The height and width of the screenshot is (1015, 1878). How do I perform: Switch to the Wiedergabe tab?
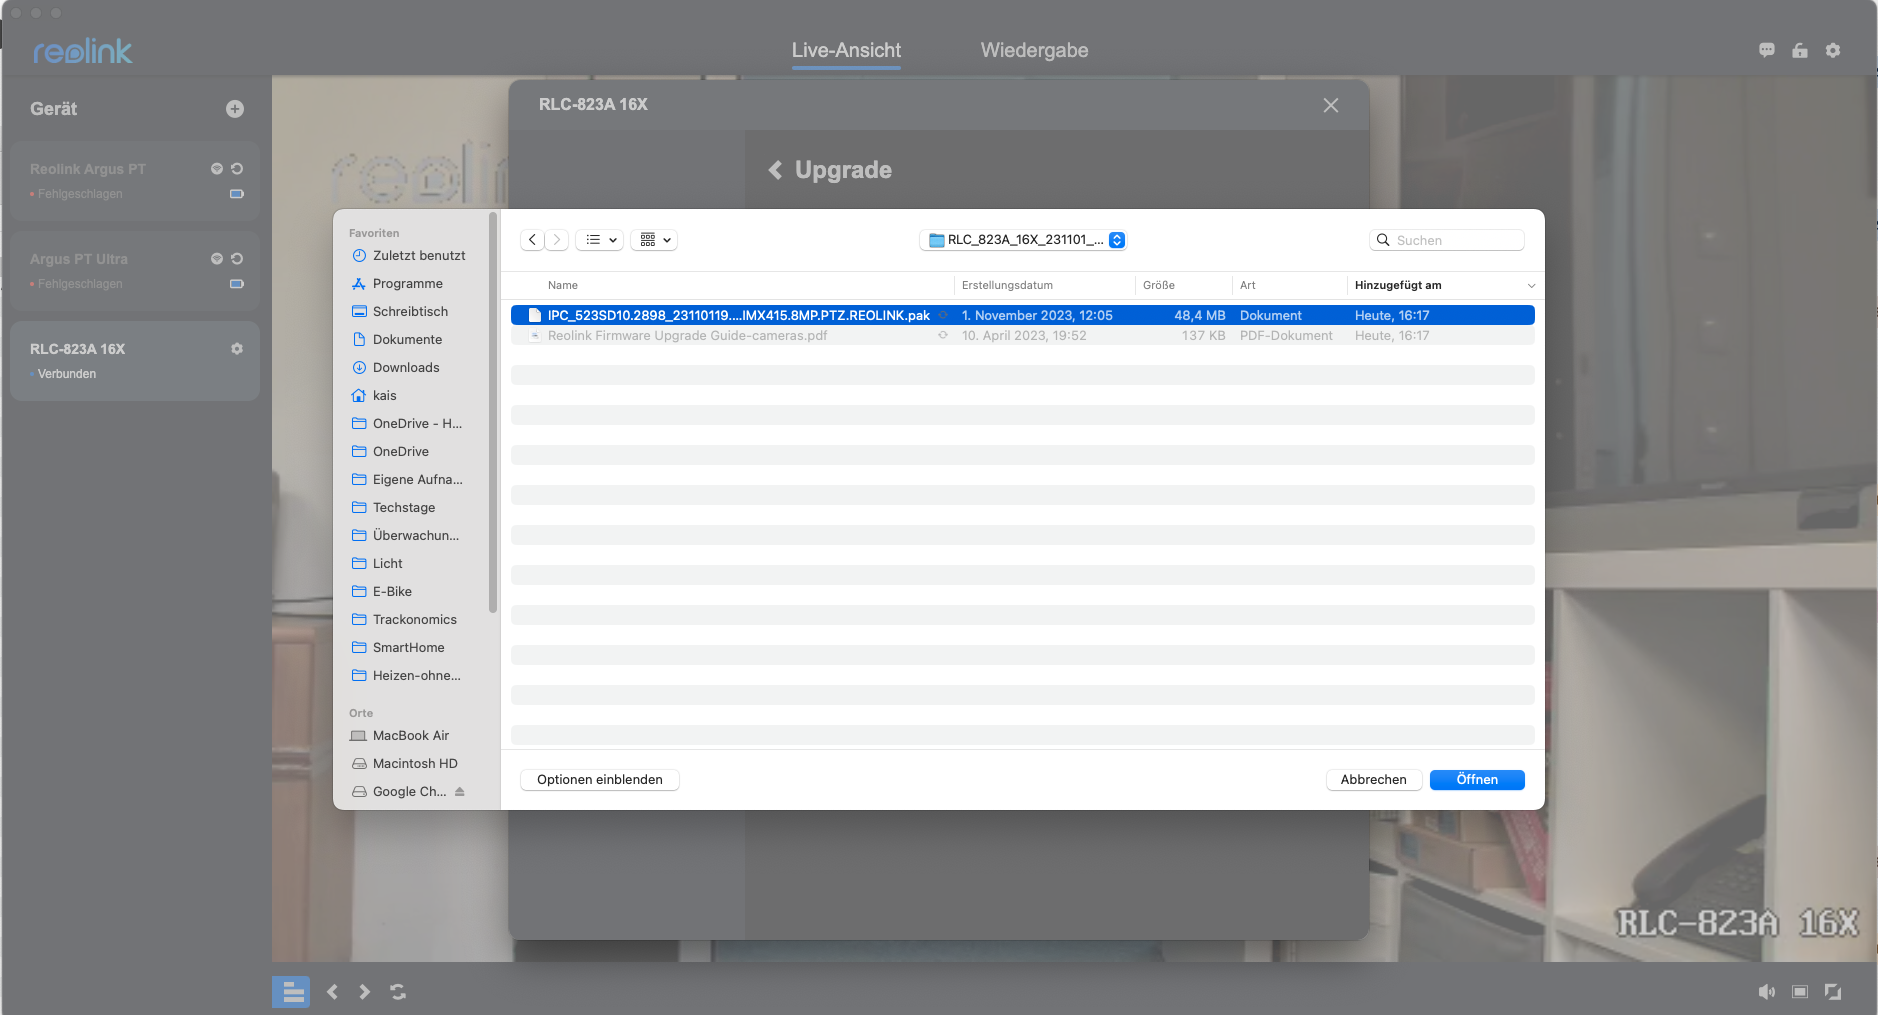click(x=1034, y=50)
